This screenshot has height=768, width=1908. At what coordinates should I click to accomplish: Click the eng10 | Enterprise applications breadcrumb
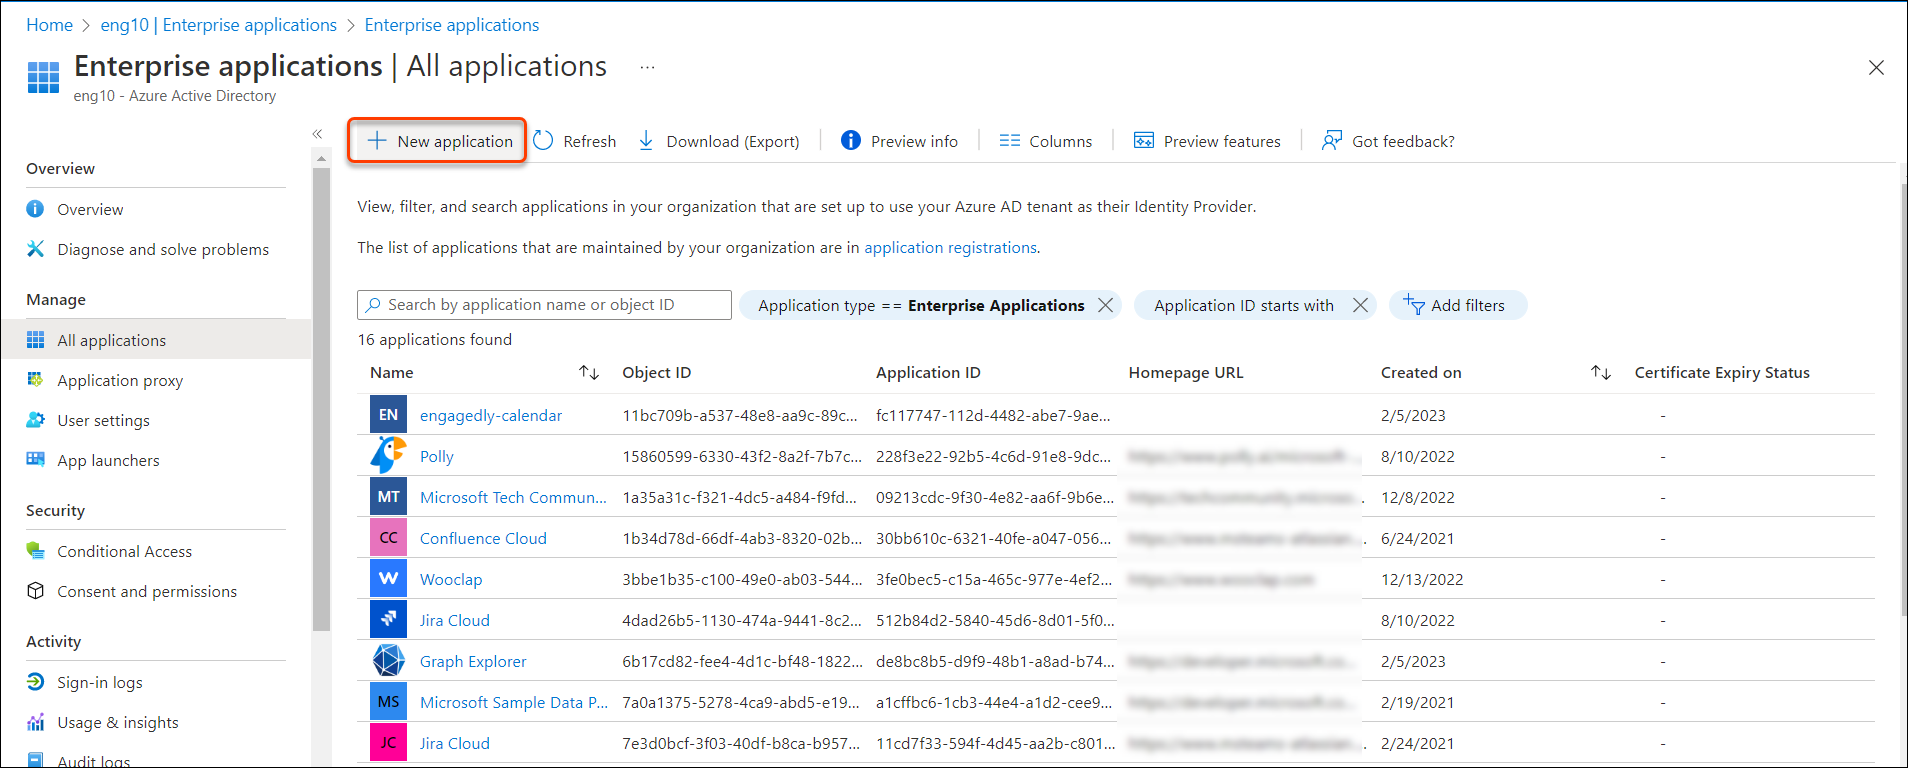218,25
